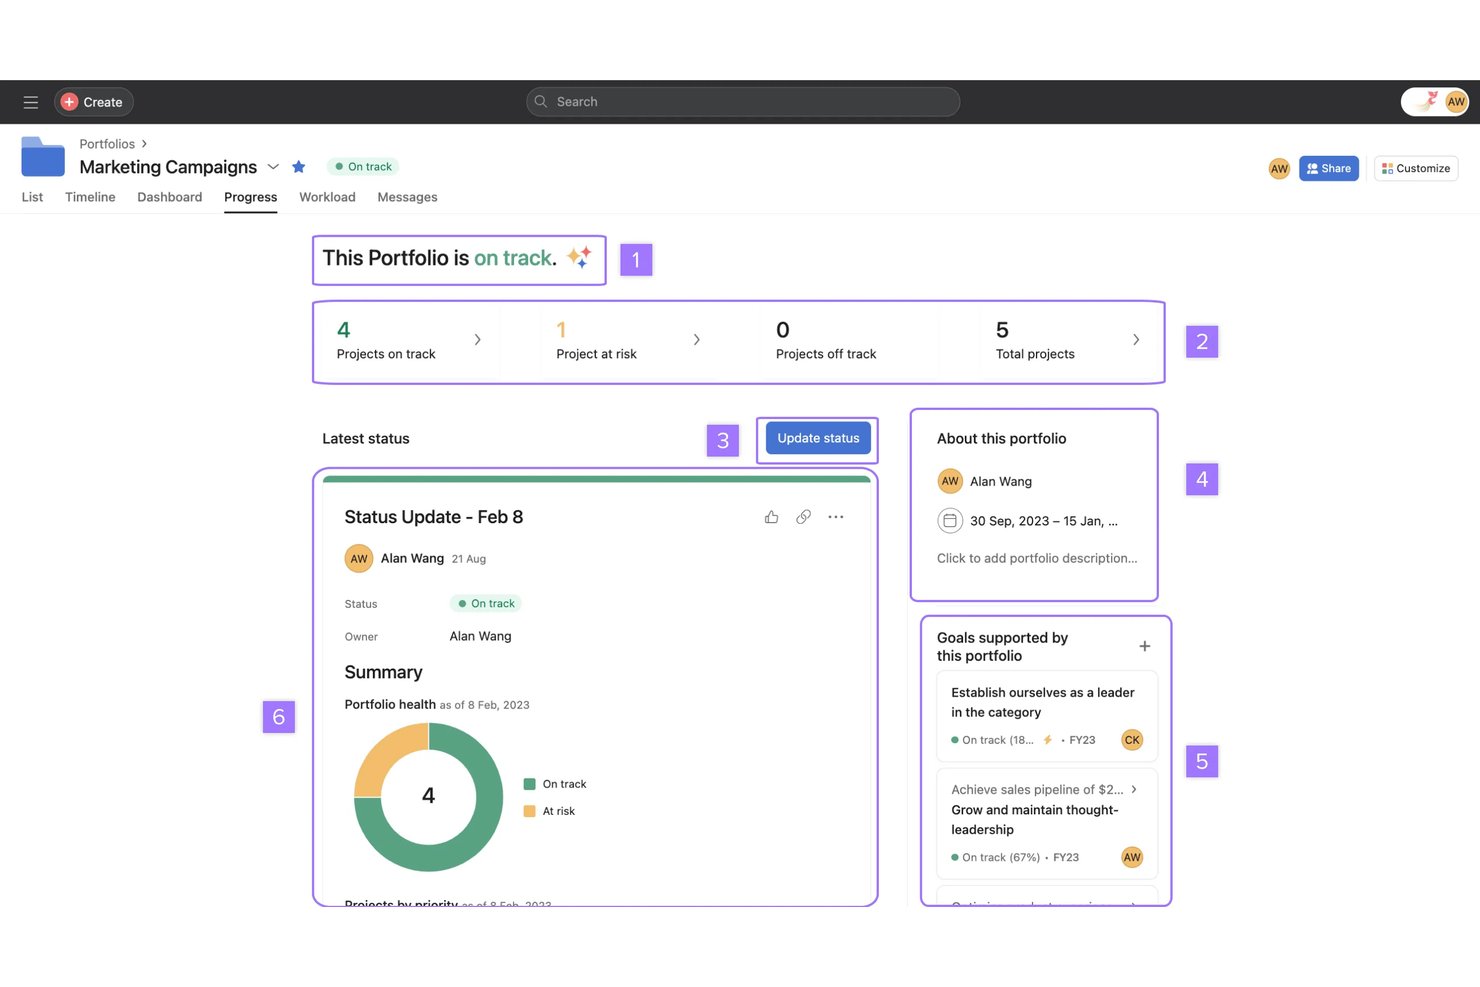Click the Share button

1329,169
